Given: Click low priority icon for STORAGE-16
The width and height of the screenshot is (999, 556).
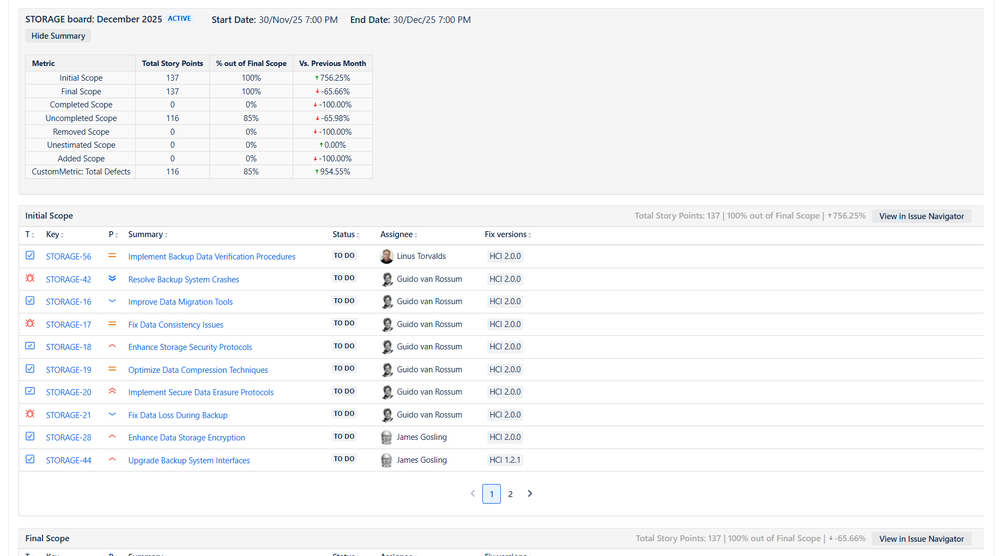Looking at the screenshot, I should [112, 301].
